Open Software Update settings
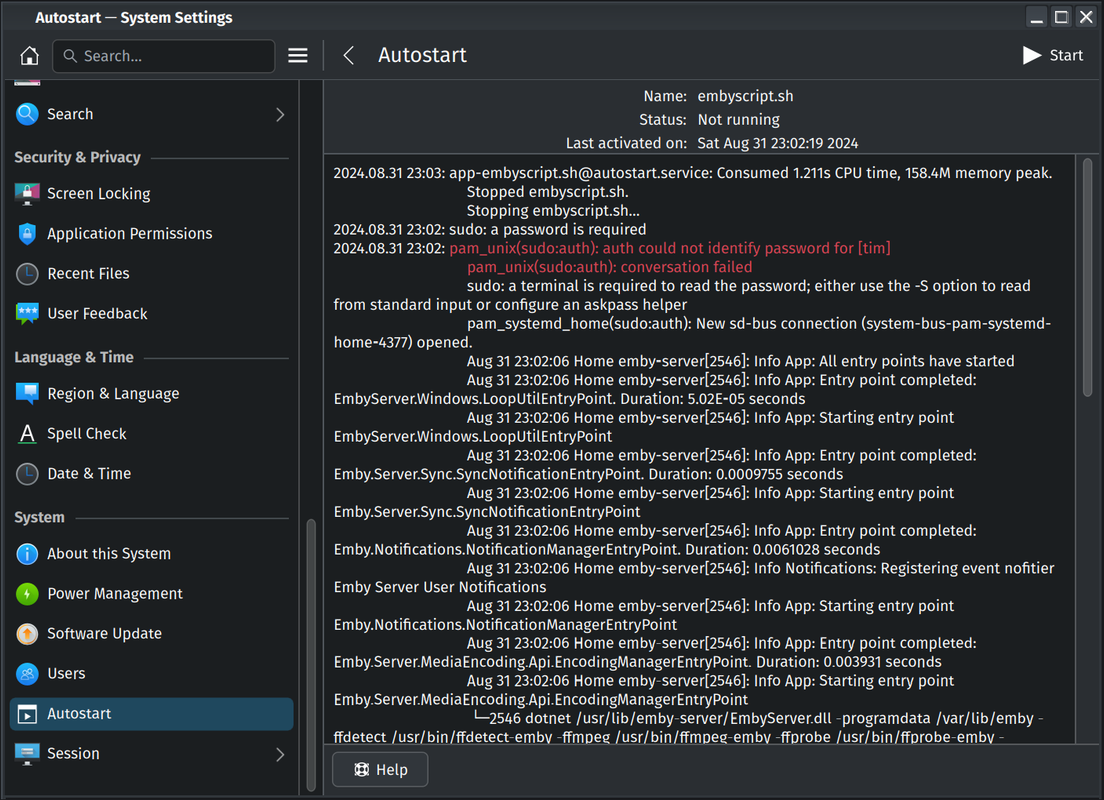The width and height of the screenshot is (1104, 800). coord(151,634)
